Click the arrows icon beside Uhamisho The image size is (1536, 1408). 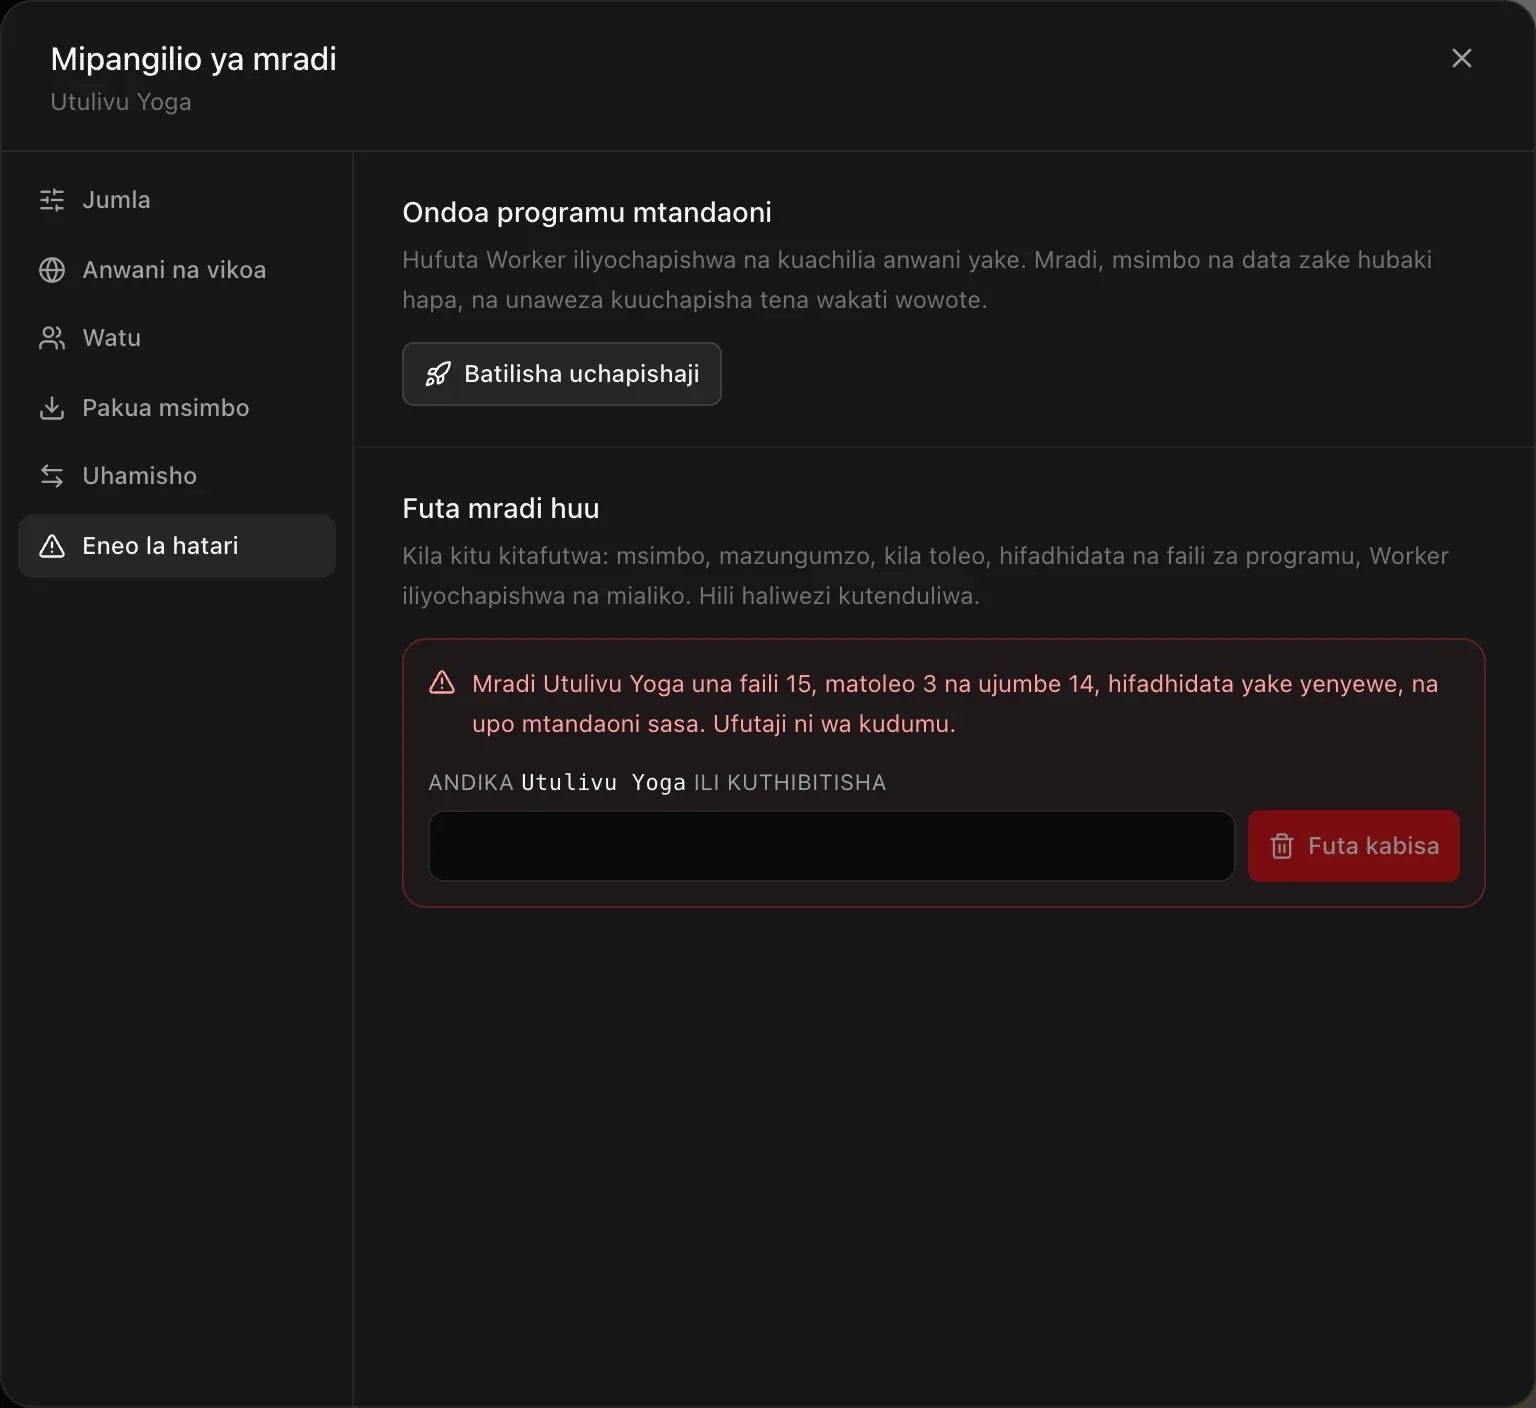point(52,476)
